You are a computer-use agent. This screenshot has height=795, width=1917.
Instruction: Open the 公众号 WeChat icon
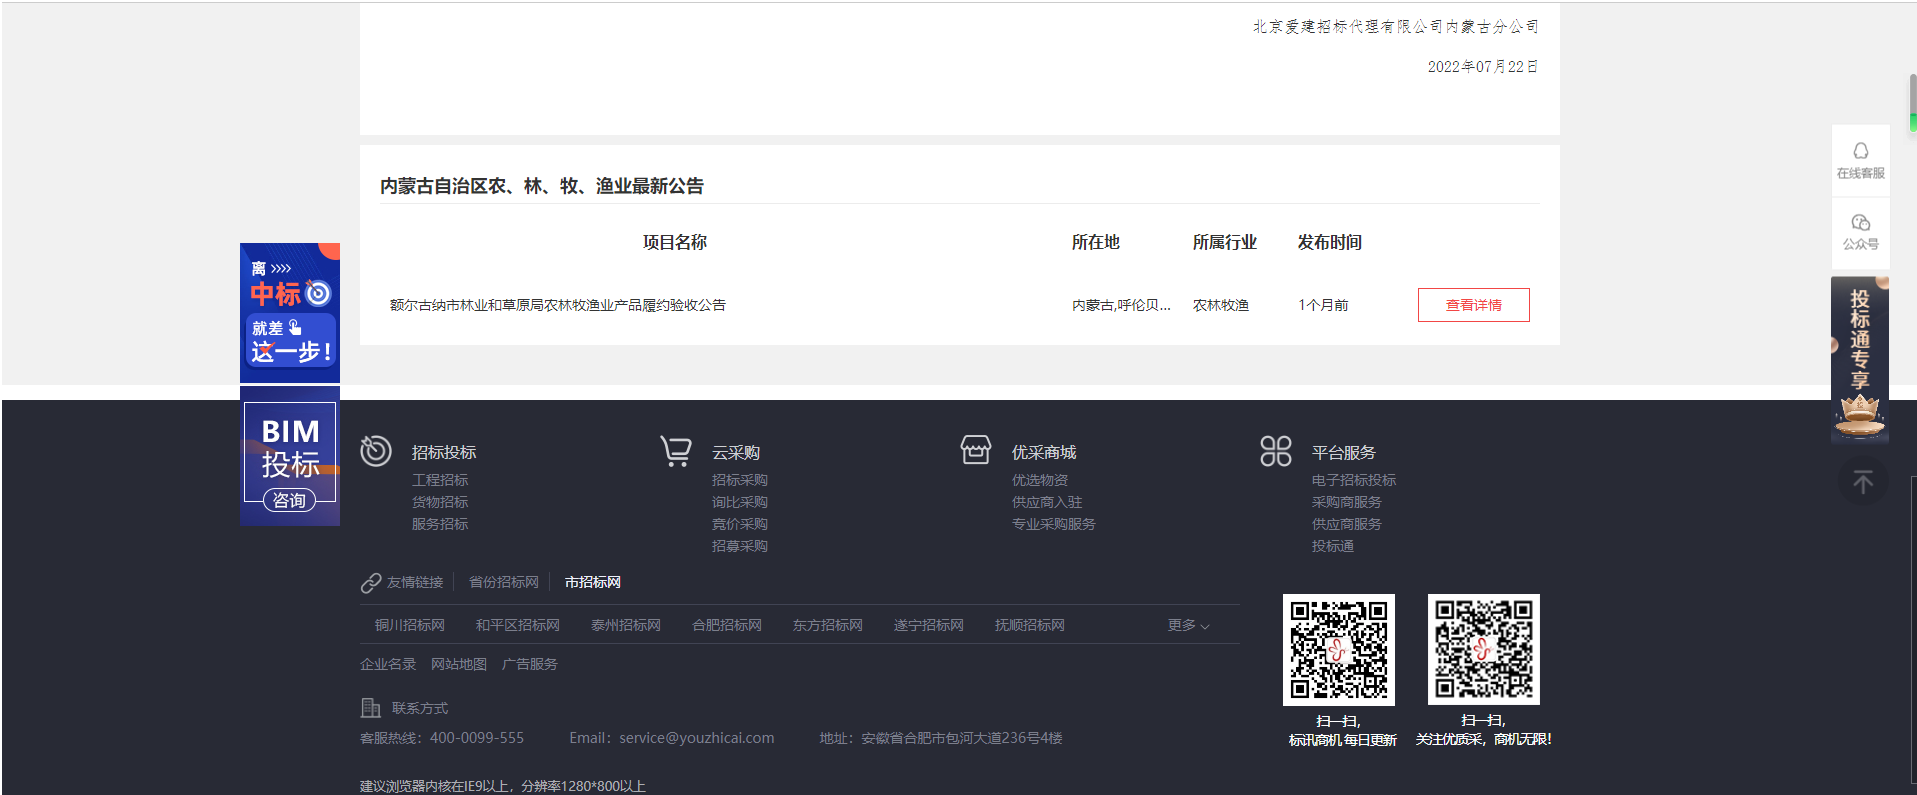click(1860, 223)
